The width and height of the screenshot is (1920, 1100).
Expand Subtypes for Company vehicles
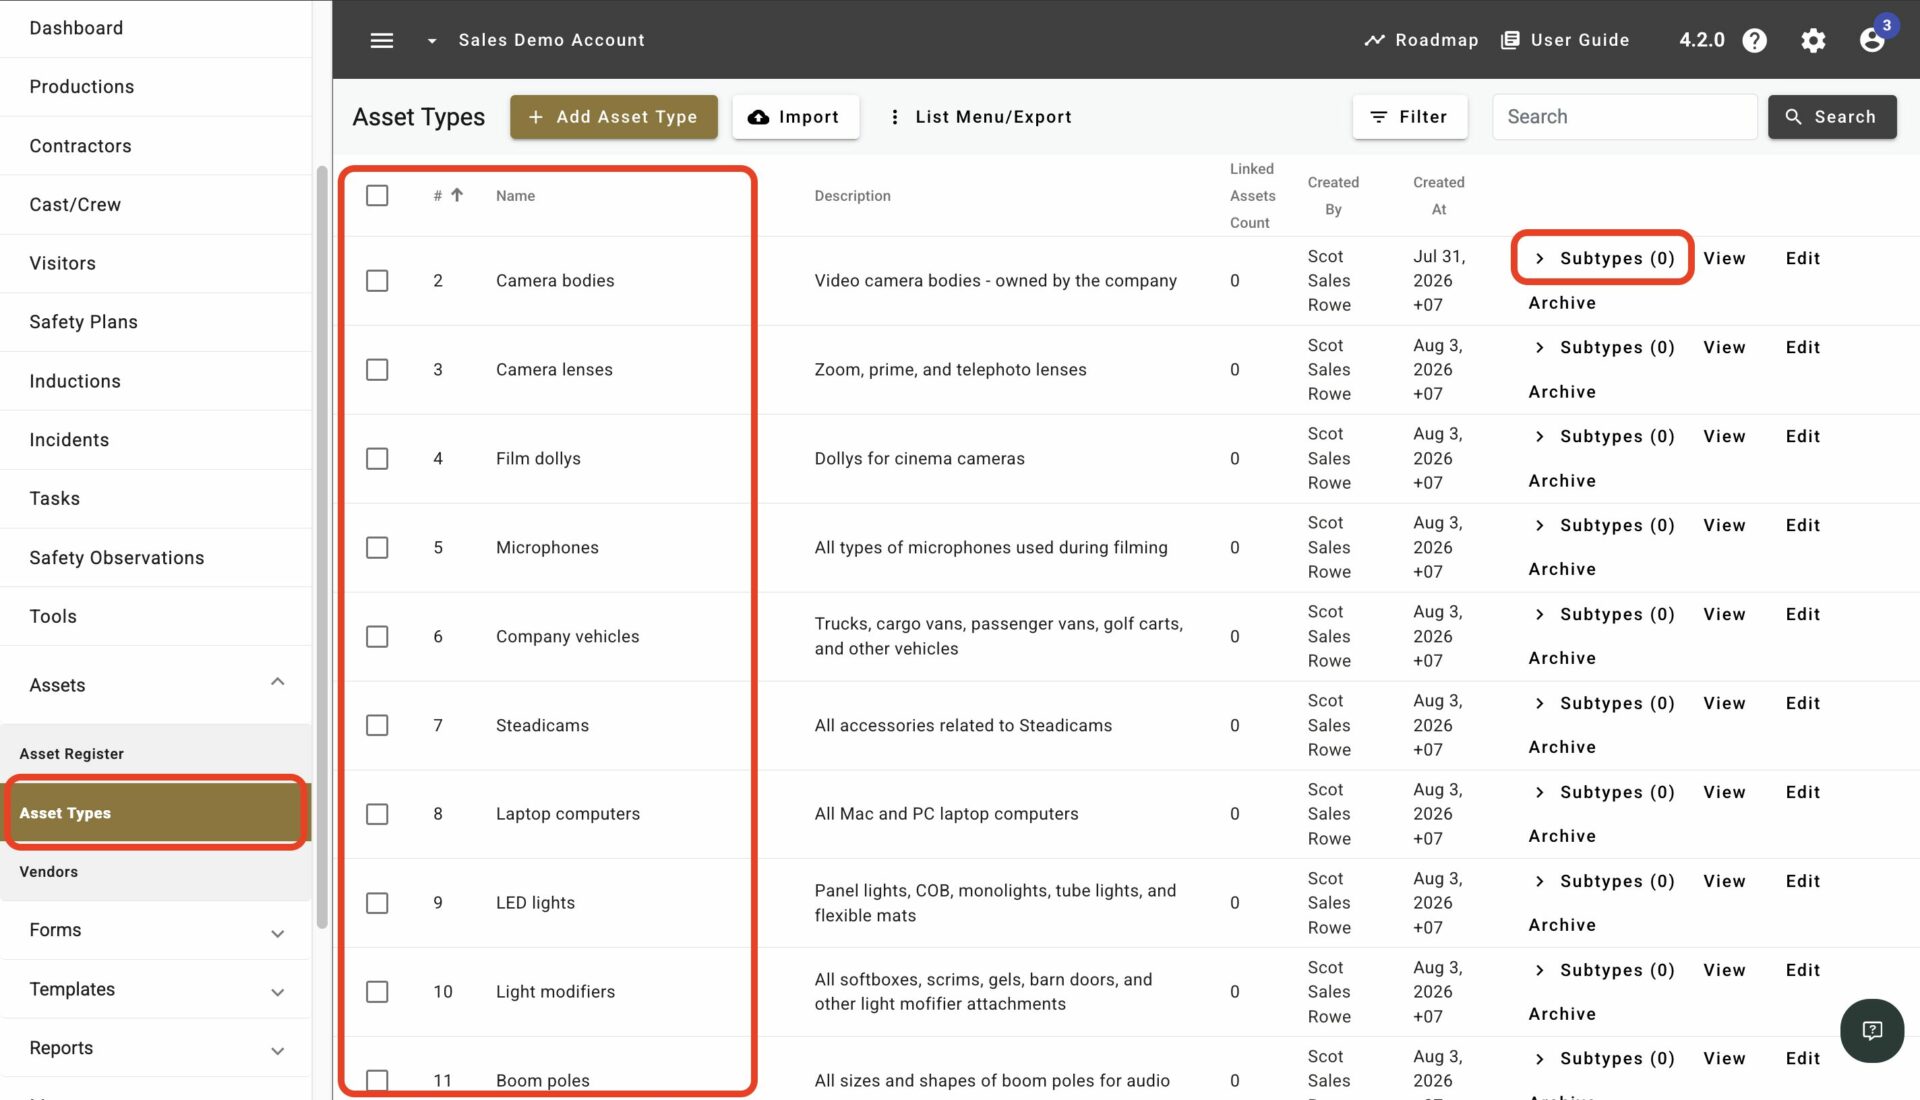pos(1603,614)
